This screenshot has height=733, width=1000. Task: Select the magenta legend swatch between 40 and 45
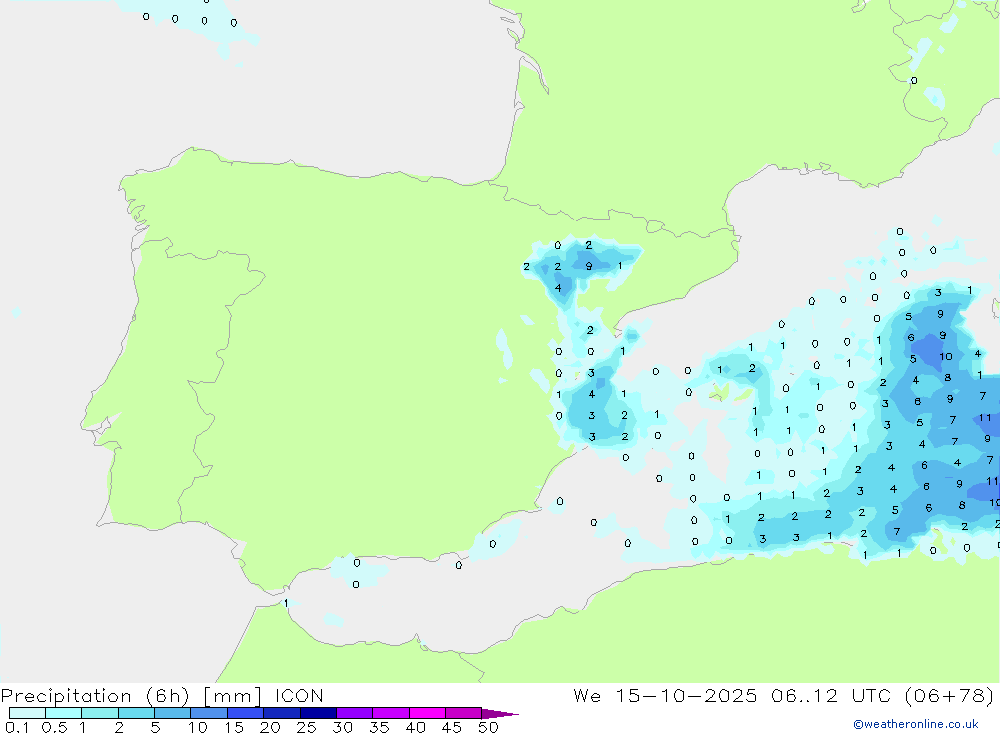tap(427, 713)
